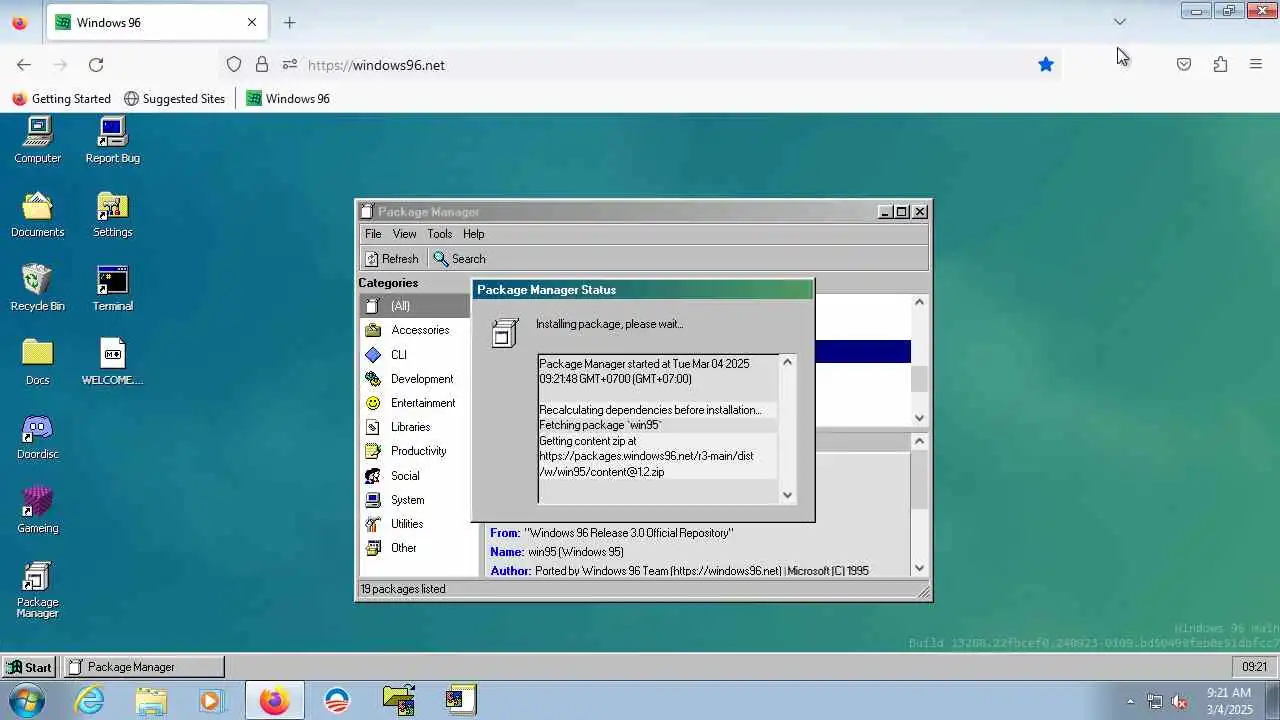This screenshot has width=1280, height=720.
Task: Click up arrow in status log scrollbar
Action: point(787,362)
